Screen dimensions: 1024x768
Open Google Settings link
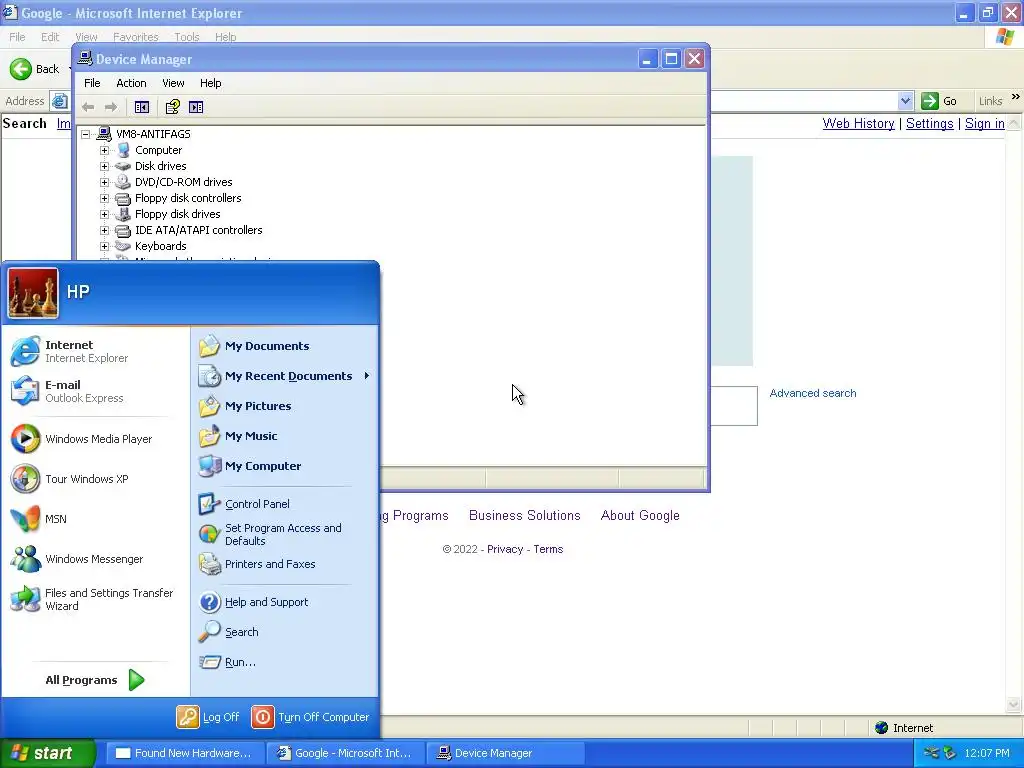[x=929, y=123]
